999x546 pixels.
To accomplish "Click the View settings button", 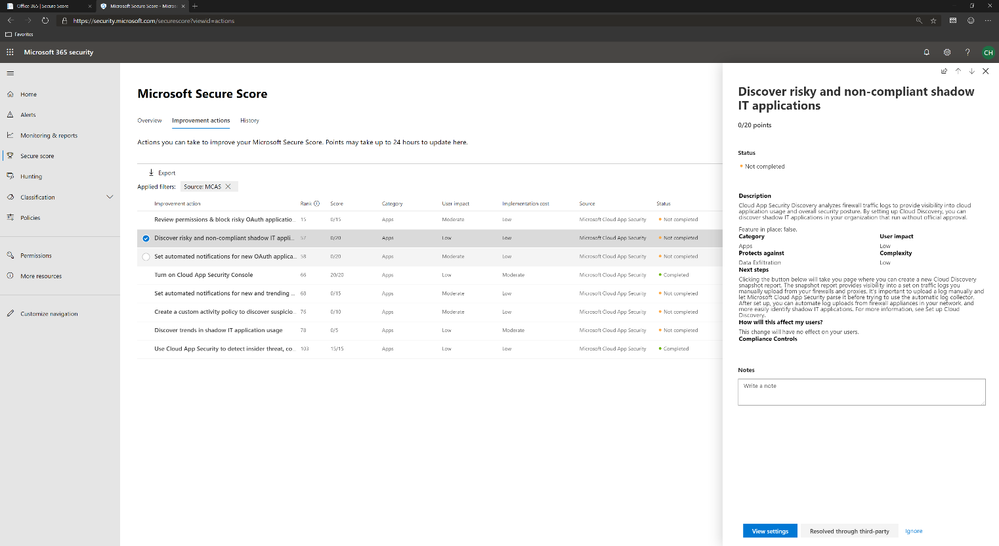I will 770,531.
